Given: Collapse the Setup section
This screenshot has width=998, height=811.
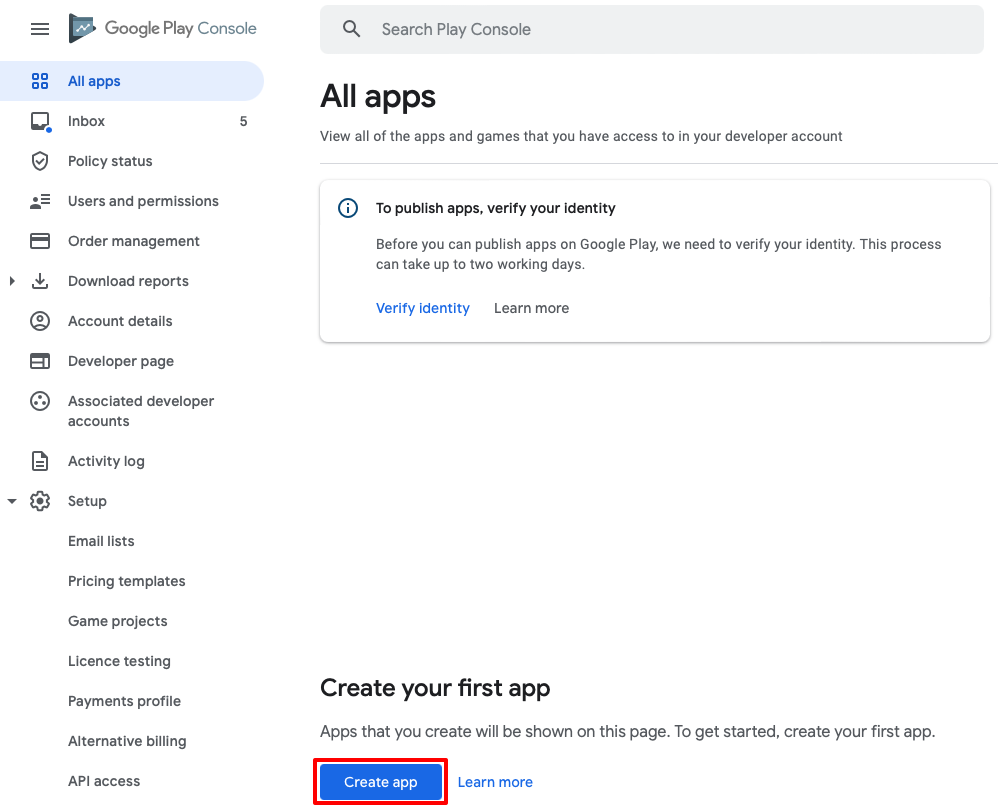Looking at the screenshot, I should [12, 501].
